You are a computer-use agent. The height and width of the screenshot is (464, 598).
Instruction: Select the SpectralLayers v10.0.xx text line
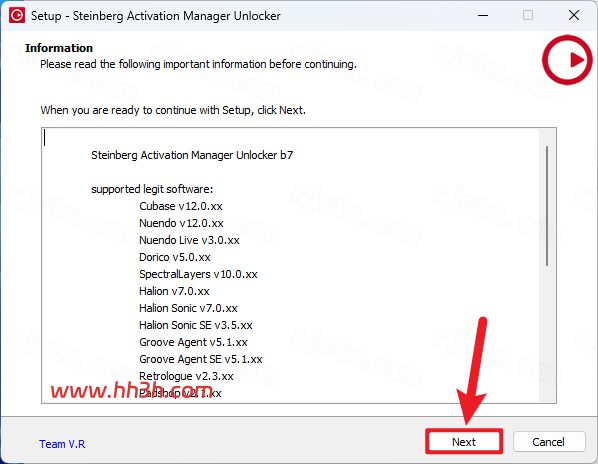click(x=198, y=274)
